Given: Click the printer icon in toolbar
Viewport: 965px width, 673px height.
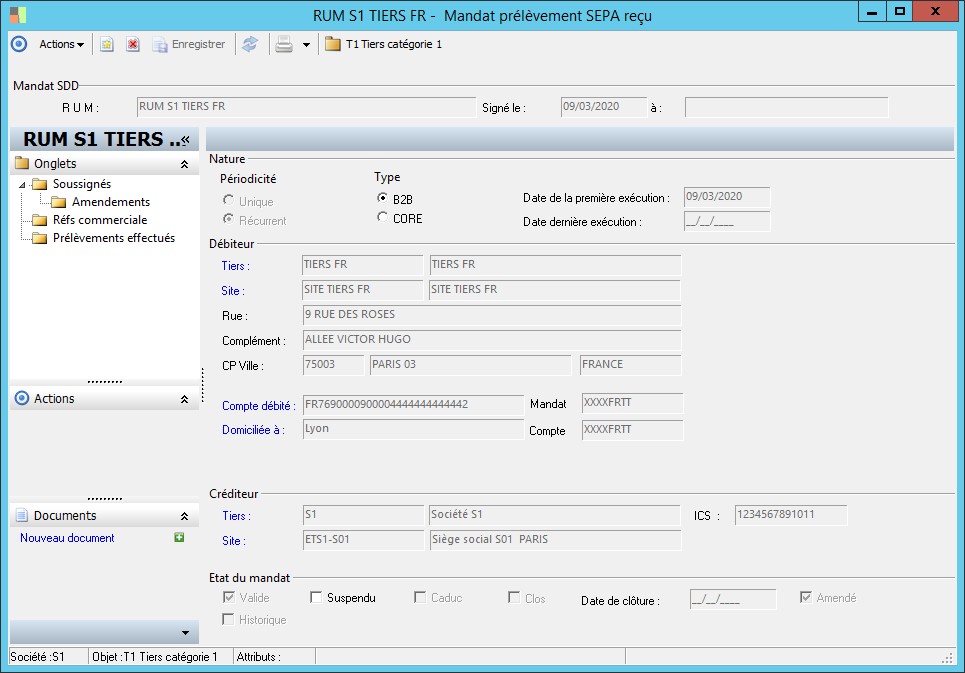Looking at the screenshot, I should tap(284, 45).
